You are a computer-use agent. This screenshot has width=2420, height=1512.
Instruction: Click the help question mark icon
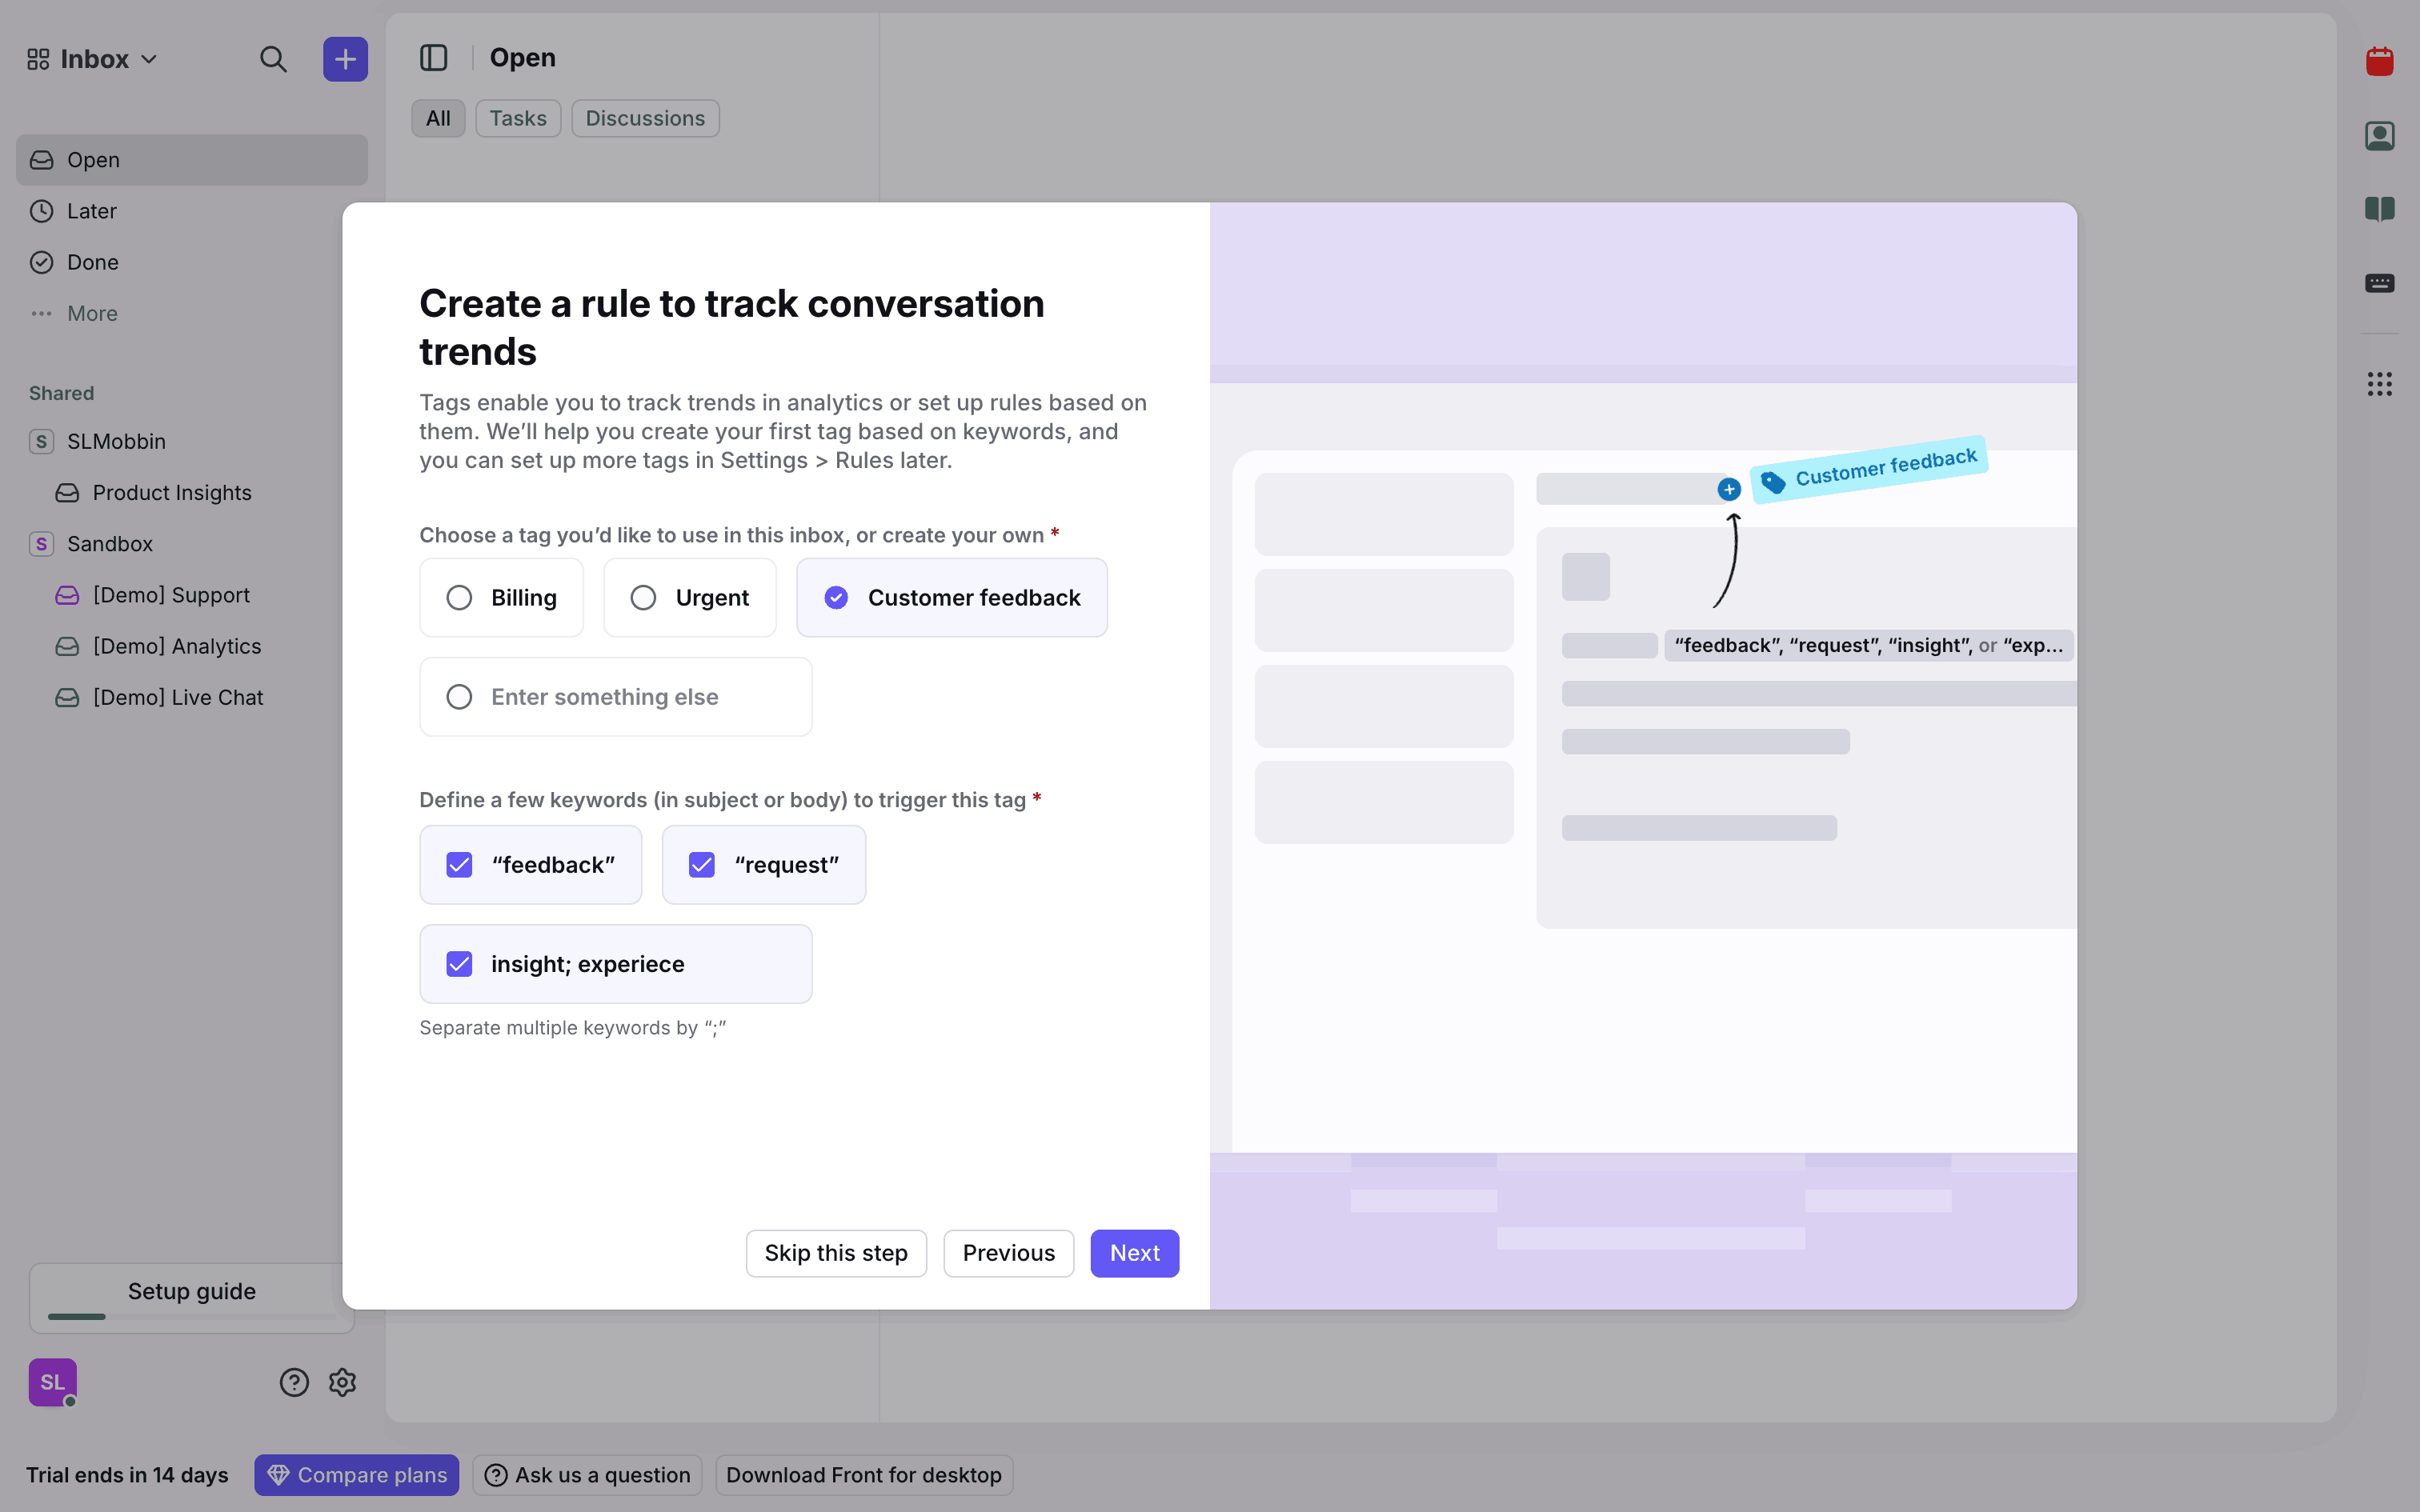click(x=294, y=1382)
